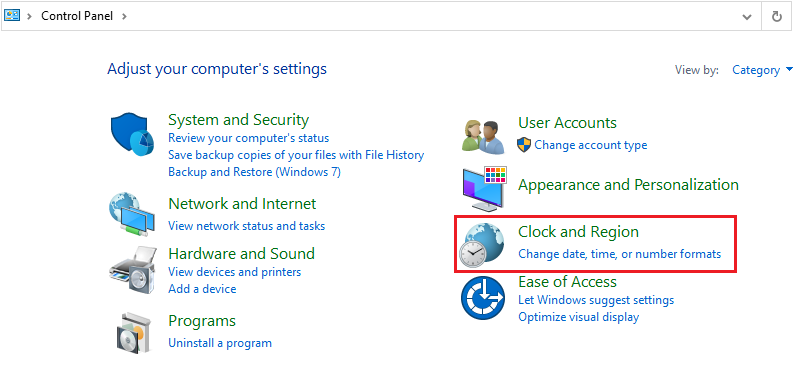
Task: Select Control Panel breadcrumb item
Action: click(78, 16)
